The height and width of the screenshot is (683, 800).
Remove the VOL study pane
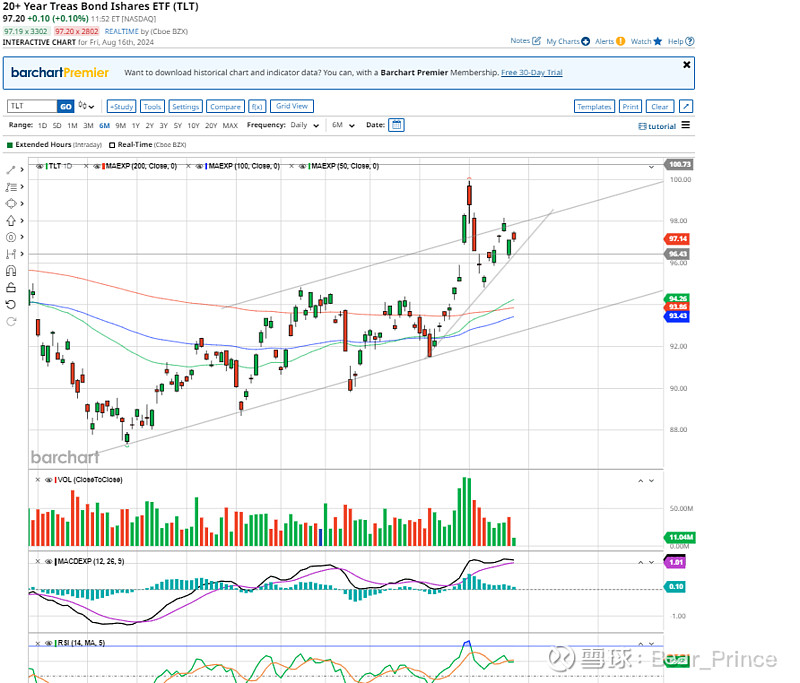(x=38, y=479)
